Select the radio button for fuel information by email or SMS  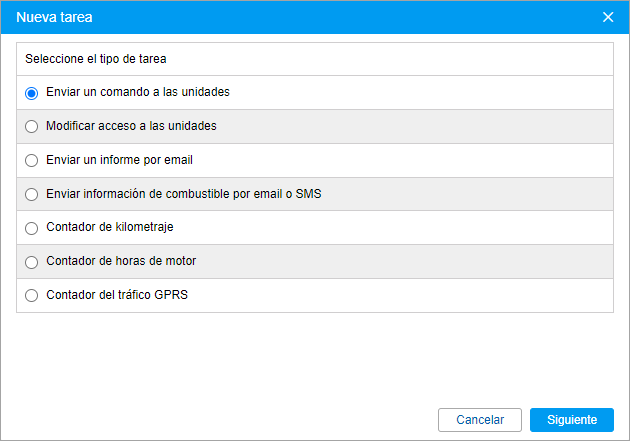[x=31, y=194]
